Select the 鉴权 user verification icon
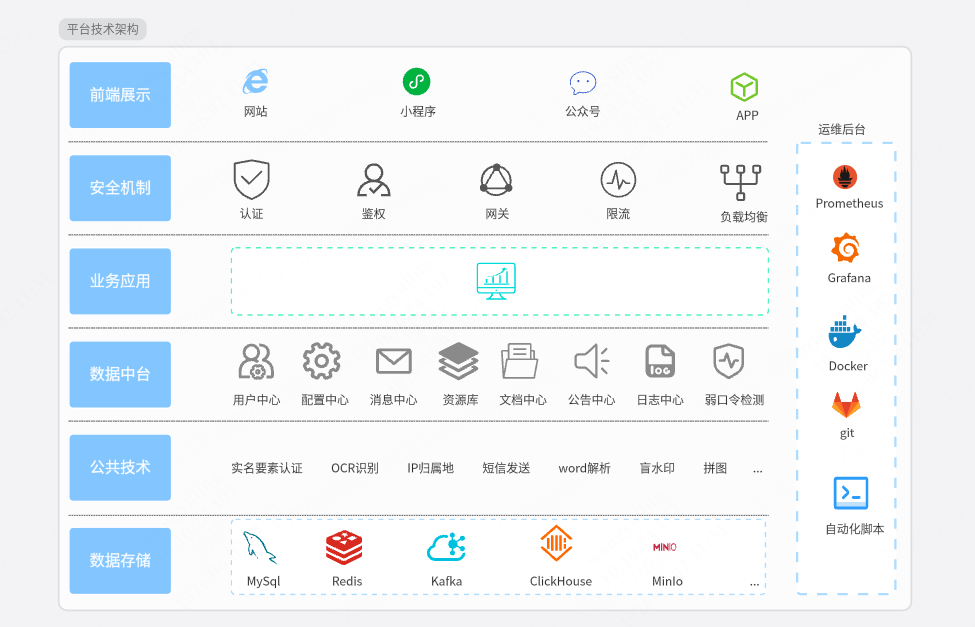Image resolution: width=975 pixels, height=627 pixels. 374,180
